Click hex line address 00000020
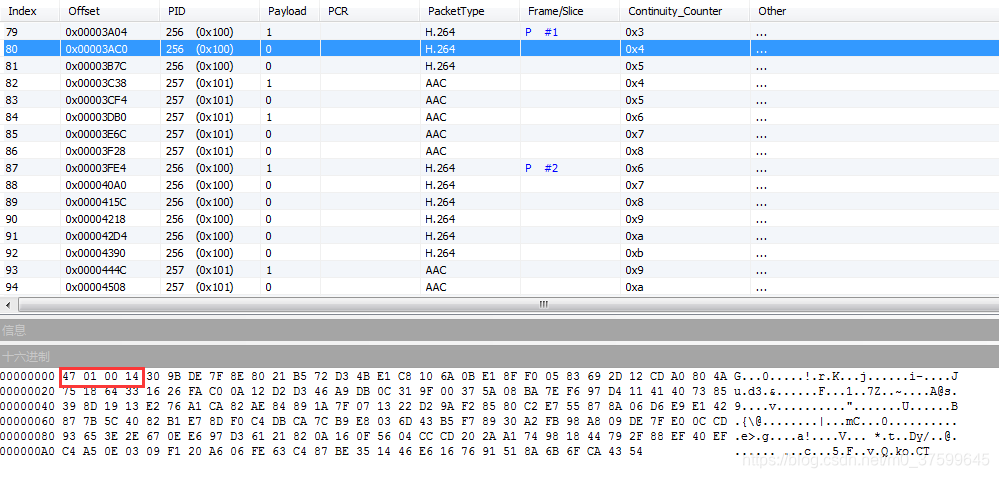 [27, 391]
